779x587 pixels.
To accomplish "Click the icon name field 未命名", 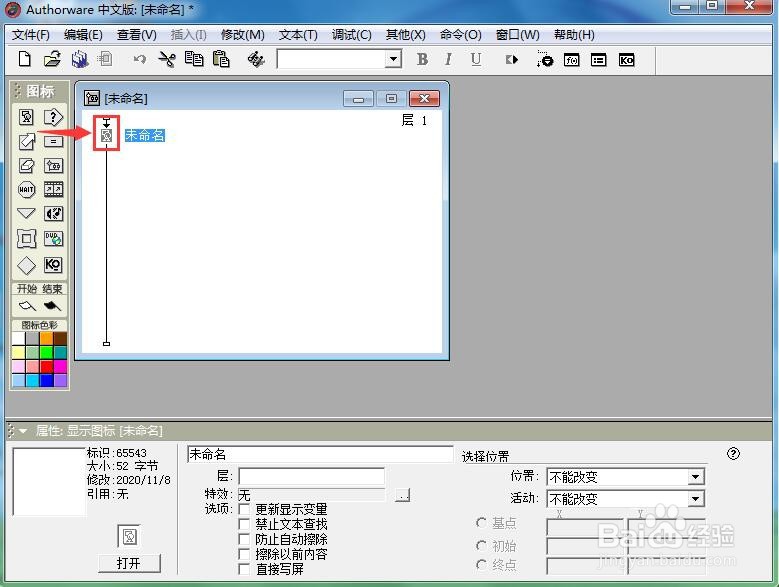I will coord(320,454).
